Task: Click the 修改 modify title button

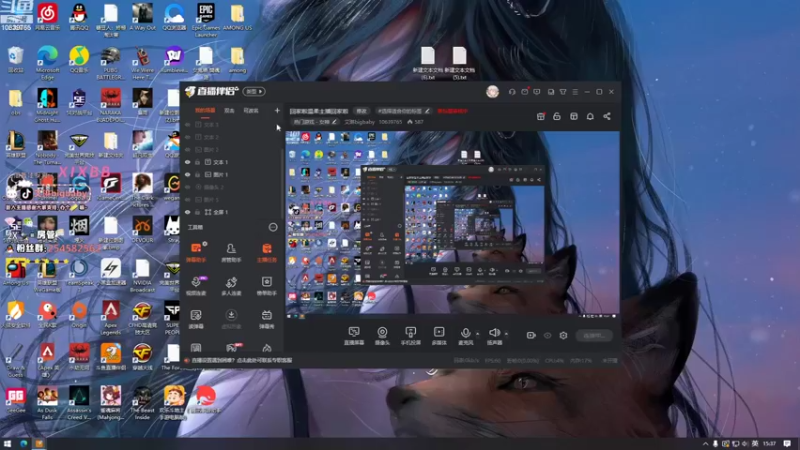Action: [x=362, y=111]
